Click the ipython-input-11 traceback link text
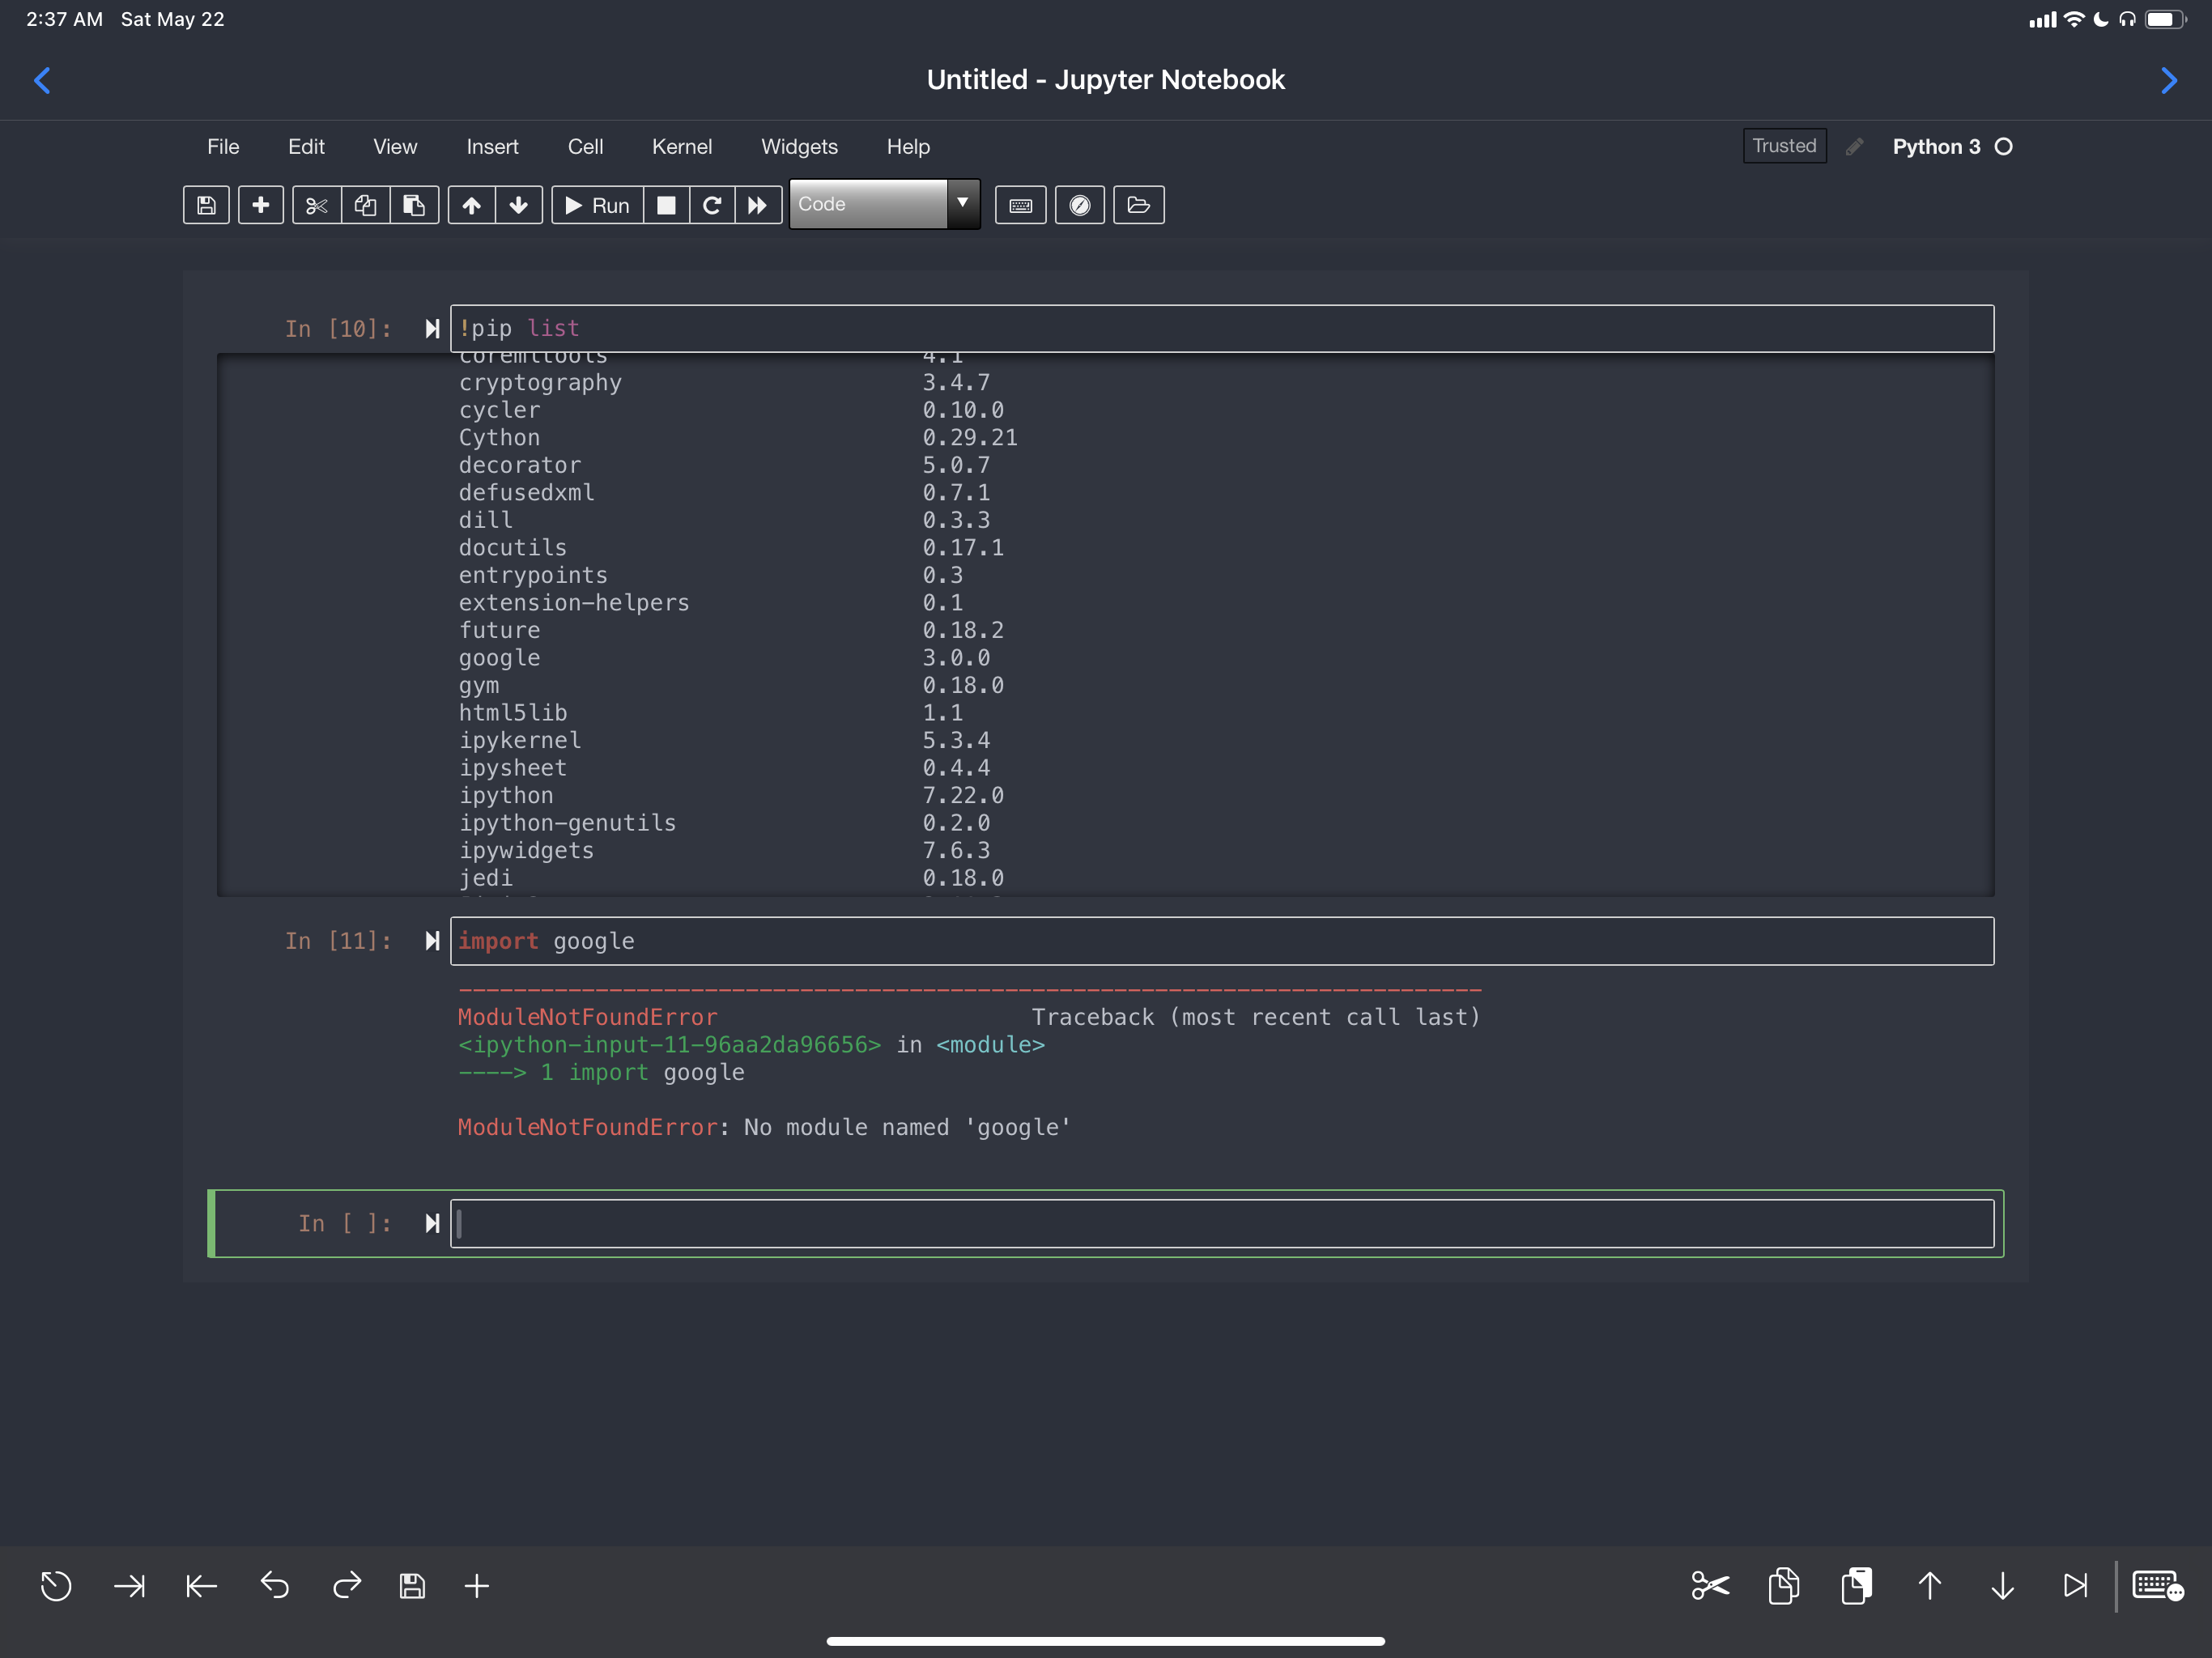Screen dimensions: 2212x1658 670,1045
